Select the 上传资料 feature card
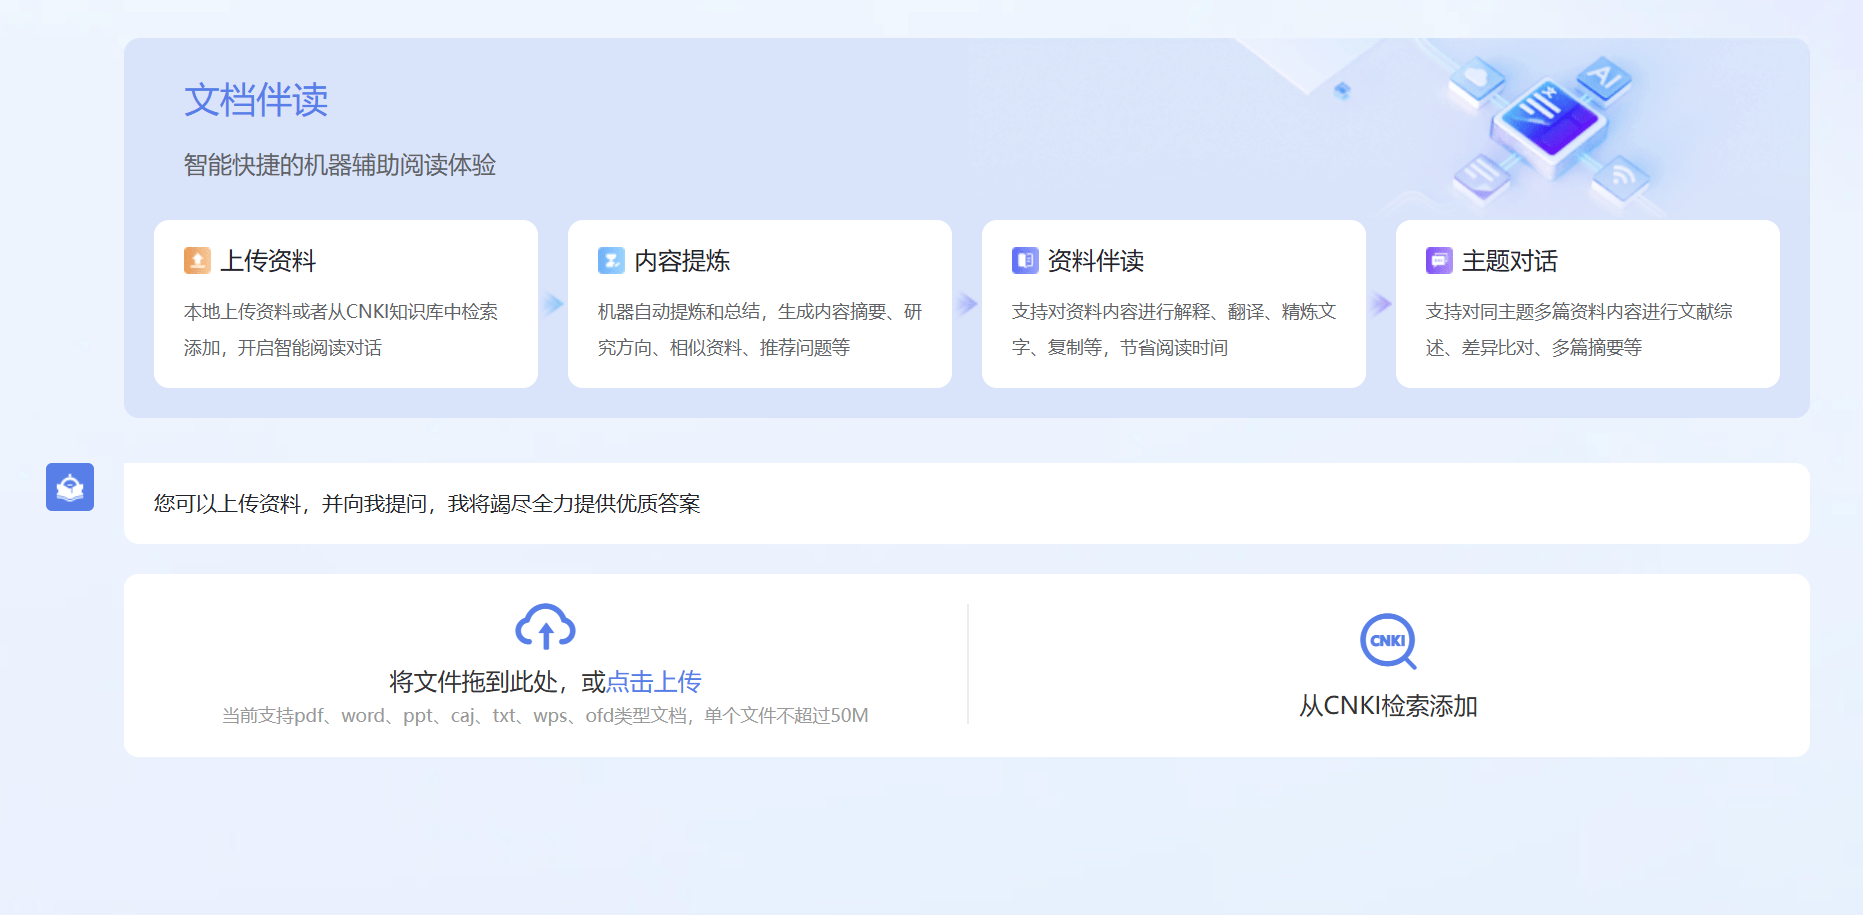The image size is (1863, 915). pyautogui.click(x=345, y=302)
